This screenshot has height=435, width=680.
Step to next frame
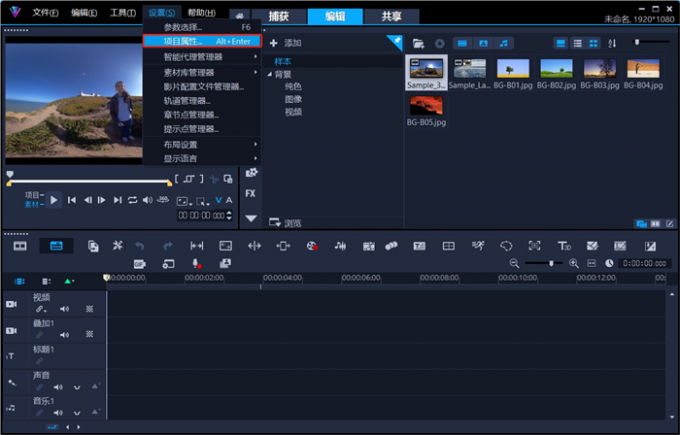point(101,200)
